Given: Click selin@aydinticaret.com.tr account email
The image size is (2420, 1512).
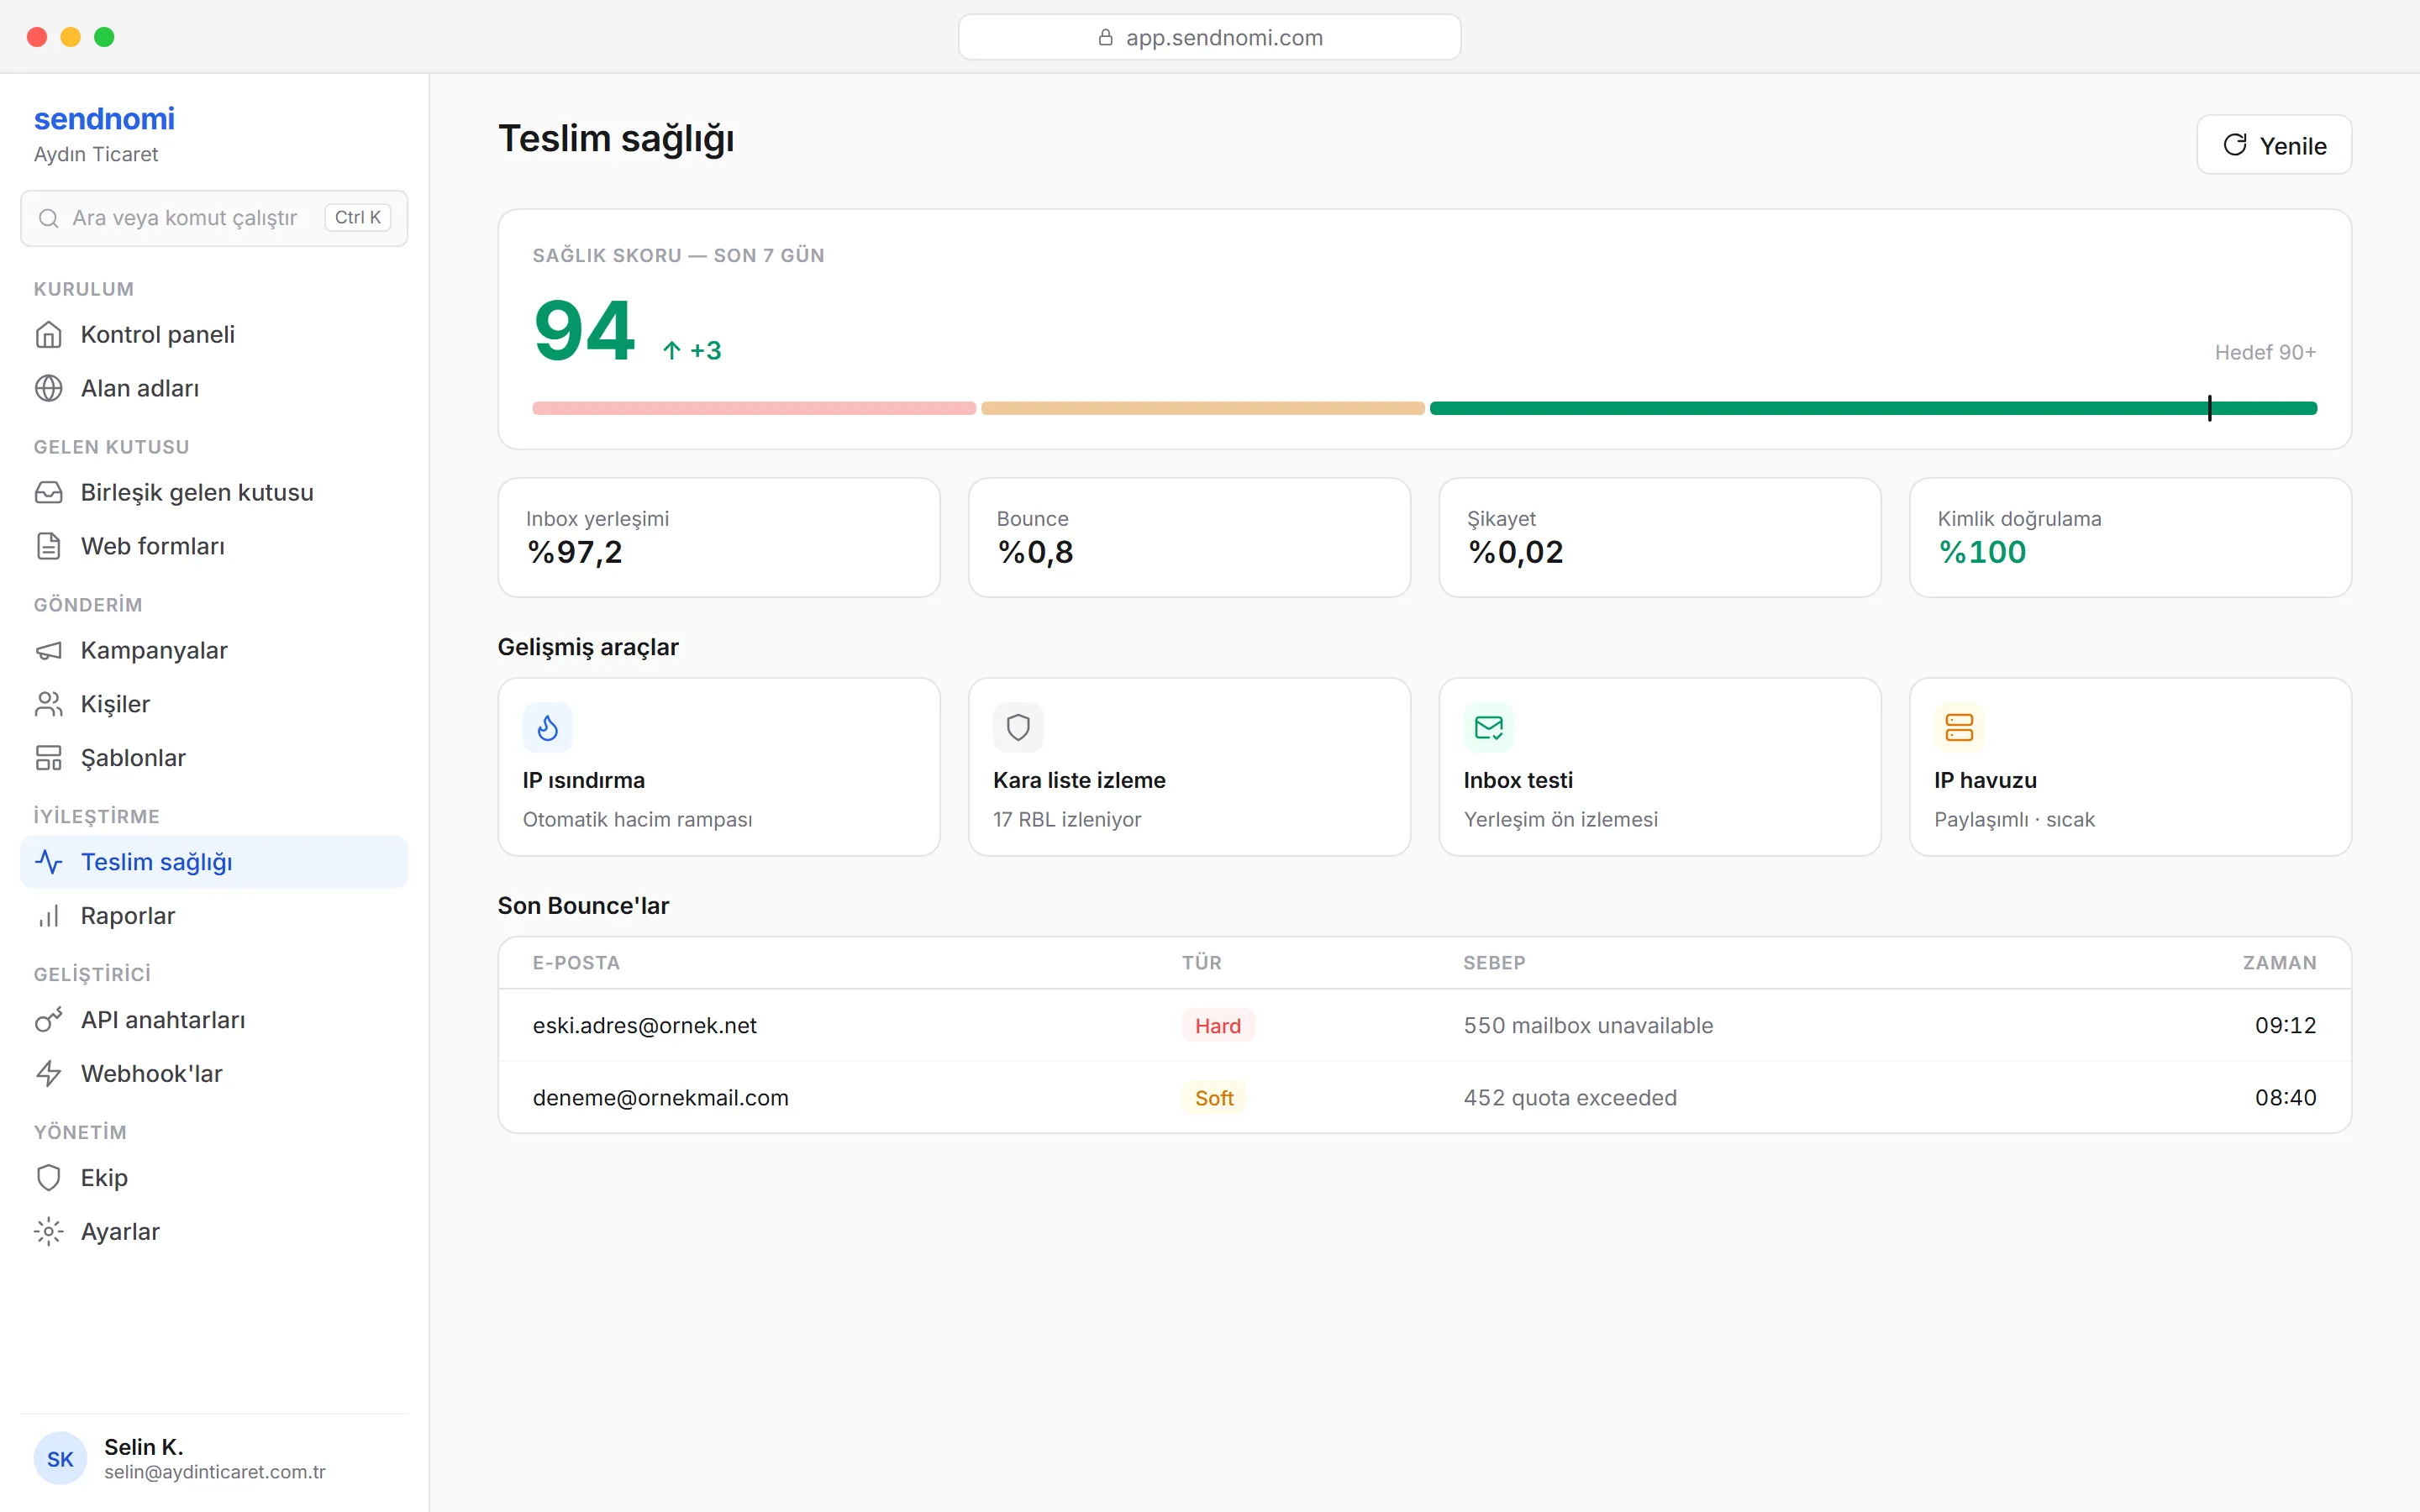Looking at the screenshot, I should (x=215, y=1472).
